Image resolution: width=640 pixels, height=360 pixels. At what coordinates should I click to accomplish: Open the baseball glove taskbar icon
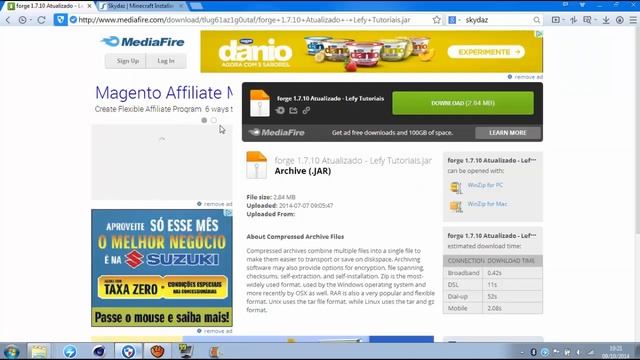pos(158,351)
